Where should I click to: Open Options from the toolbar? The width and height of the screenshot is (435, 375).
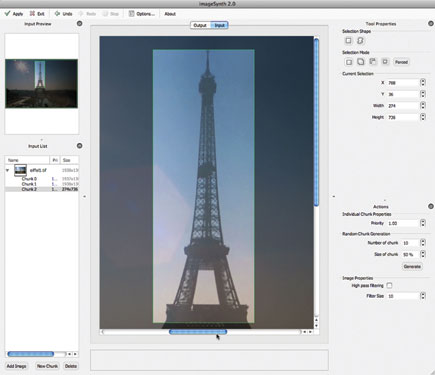coord(142,14)
